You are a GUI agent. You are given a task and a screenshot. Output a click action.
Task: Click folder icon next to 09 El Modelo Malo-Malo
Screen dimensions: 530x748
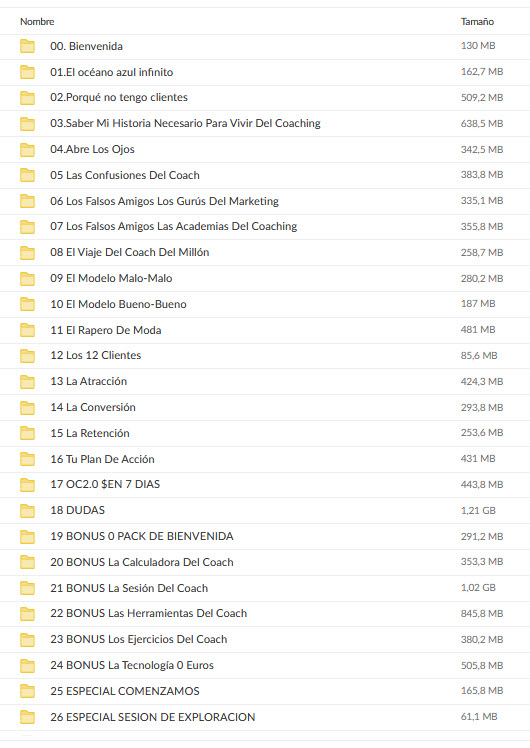tap(27, 279)
